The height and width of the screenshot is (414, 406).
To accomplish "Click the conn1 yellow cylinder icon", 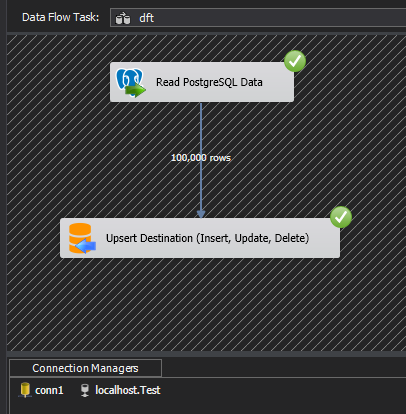I will click(x=25, y=390).
